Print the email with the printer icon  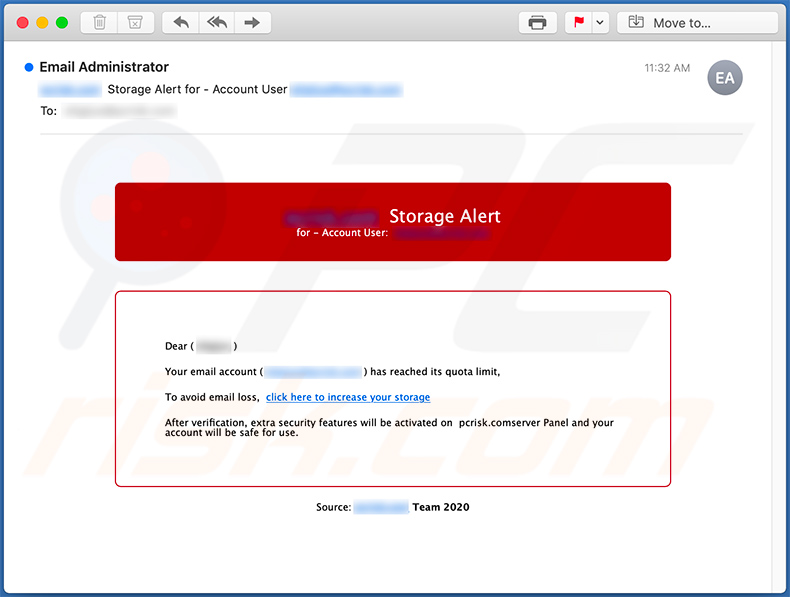click(x=537, y=23)
